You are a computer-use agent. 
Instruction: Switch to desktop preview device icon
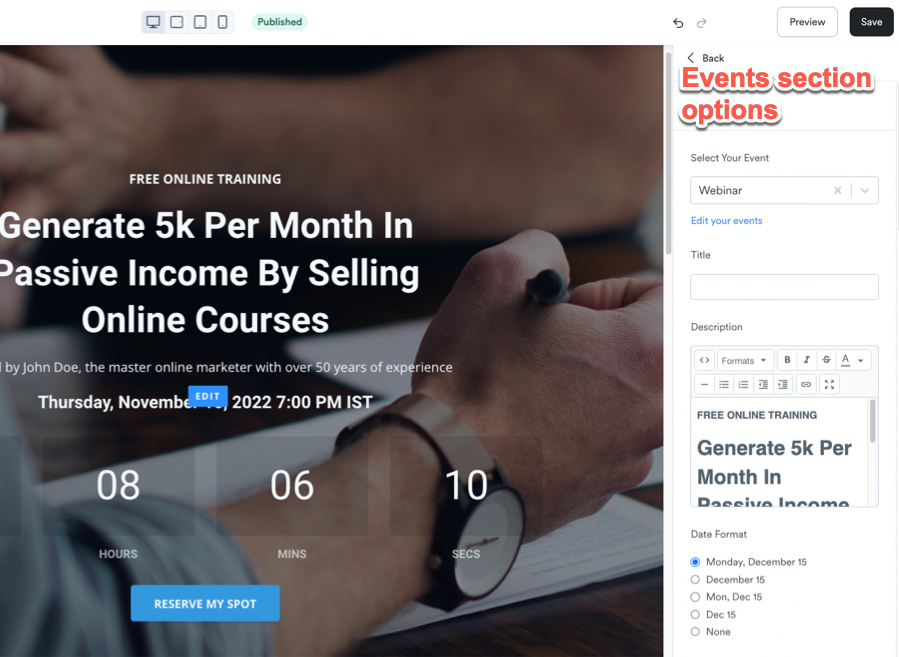(153, 22)
